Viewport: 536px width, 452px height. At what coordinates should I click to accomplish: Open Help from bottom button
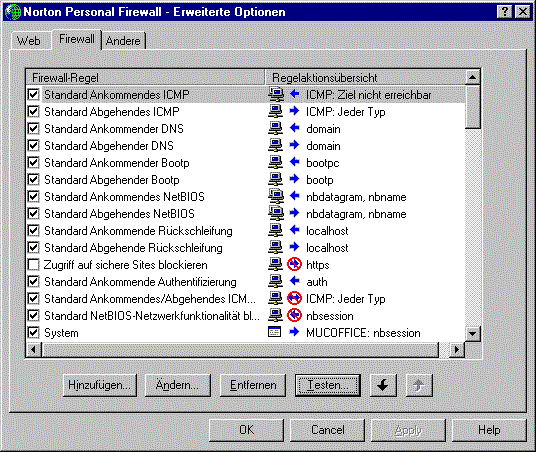pos(489,430)
